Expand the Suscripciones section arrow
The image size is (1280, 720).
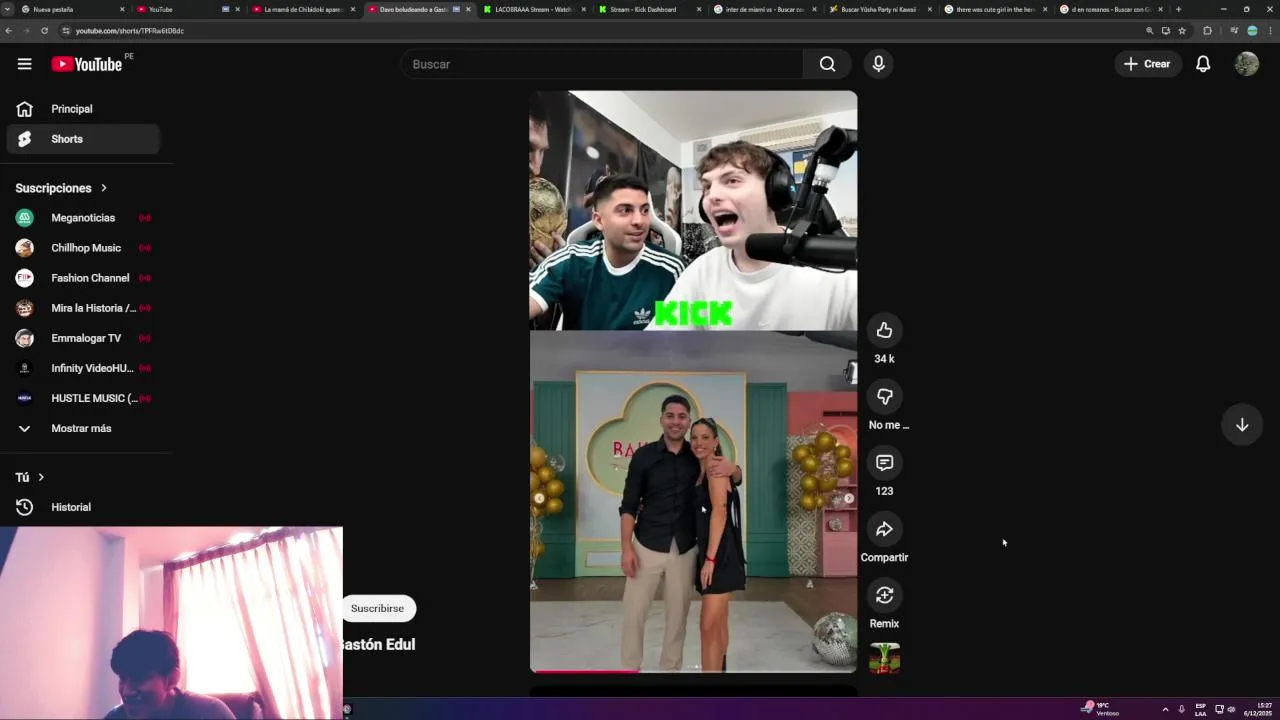(103, 188)
